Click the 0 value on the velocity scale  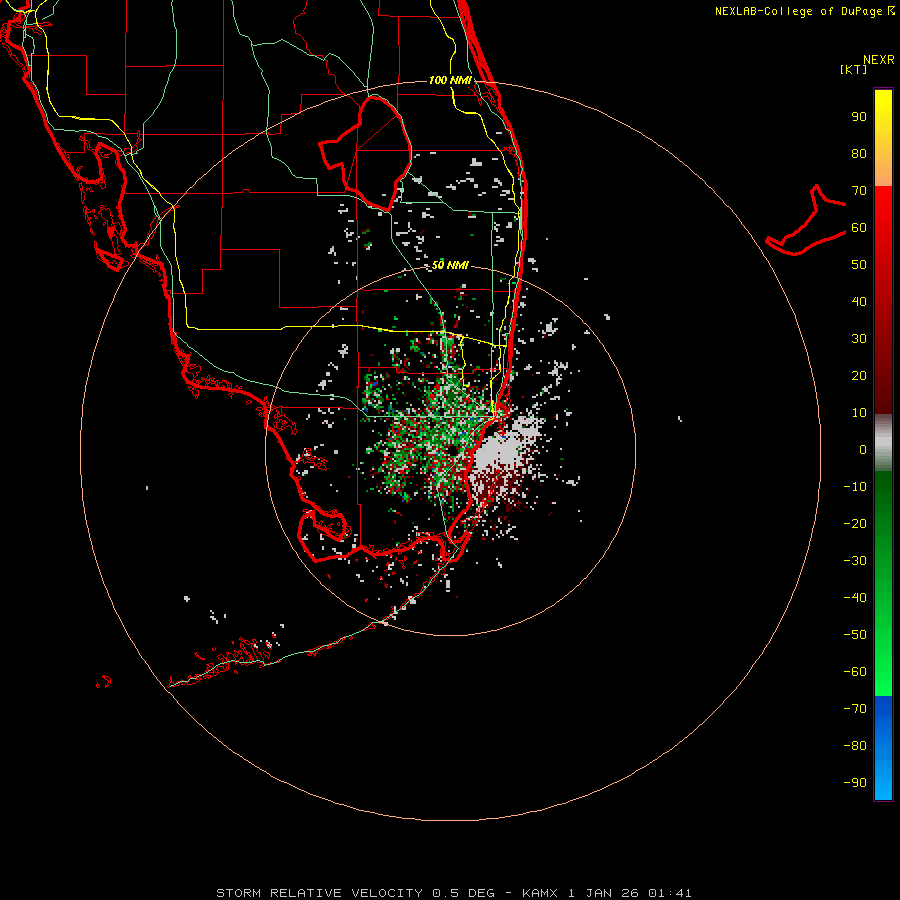click(x=863, y=449)
